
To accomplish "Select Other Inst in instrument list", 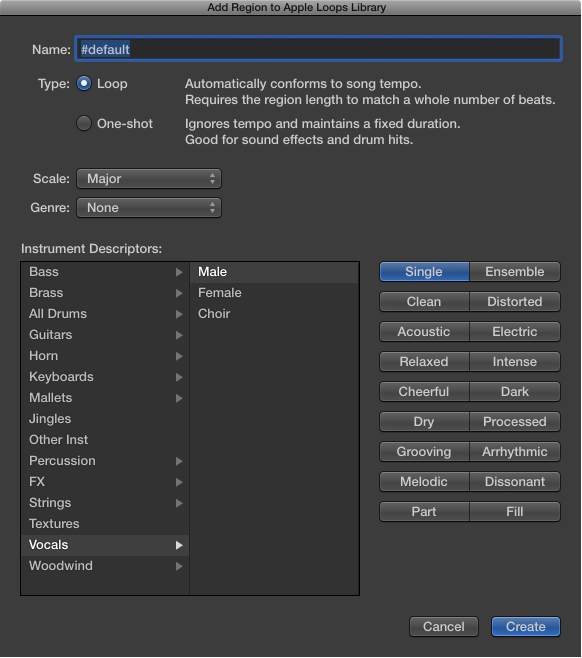I will pos(105,440).
